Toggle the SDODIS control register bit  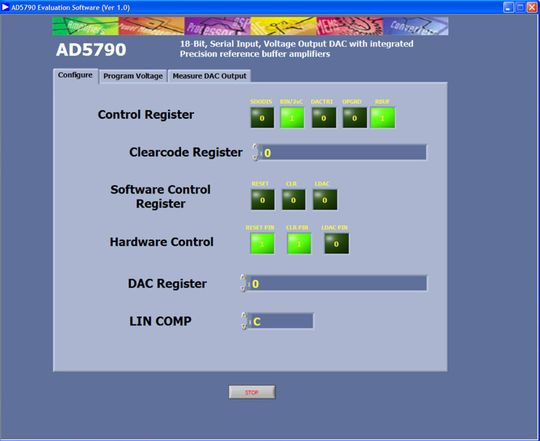pyautogui.click(x=262, y=118)
